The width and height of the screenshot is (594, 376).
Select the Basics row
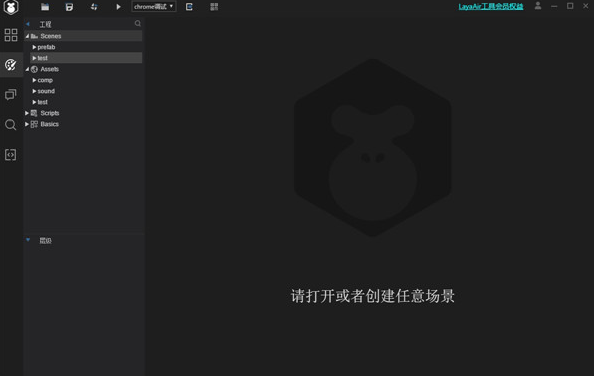click(49, 124)
